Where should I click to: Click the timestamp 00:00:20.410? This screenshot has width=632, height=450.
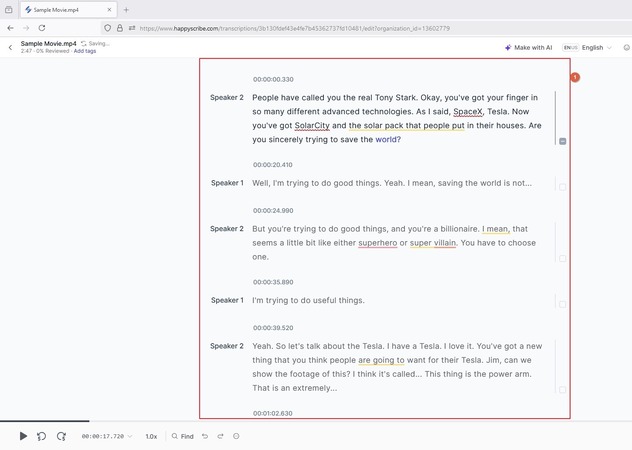(x=273, y=165)
